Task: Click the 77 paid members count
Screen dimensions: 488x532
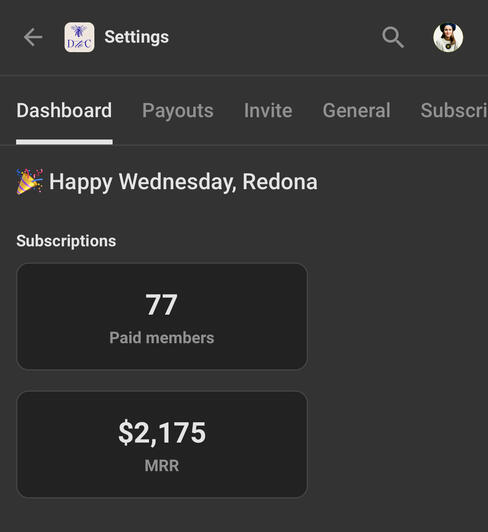Action: [x=161, y=305]
